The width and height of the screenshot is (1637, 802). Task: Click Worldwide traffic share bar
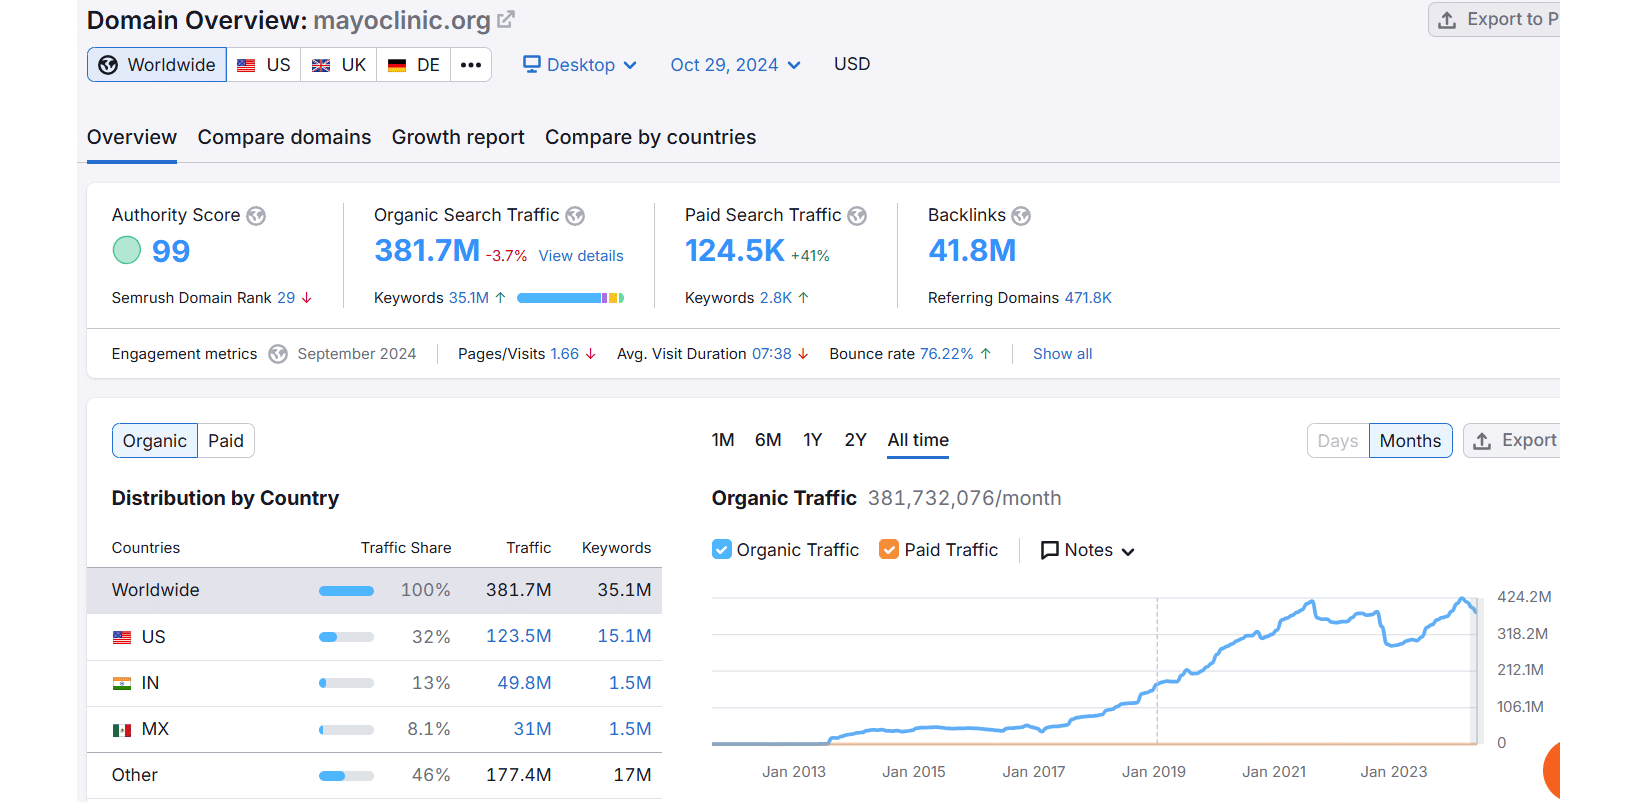346,591
